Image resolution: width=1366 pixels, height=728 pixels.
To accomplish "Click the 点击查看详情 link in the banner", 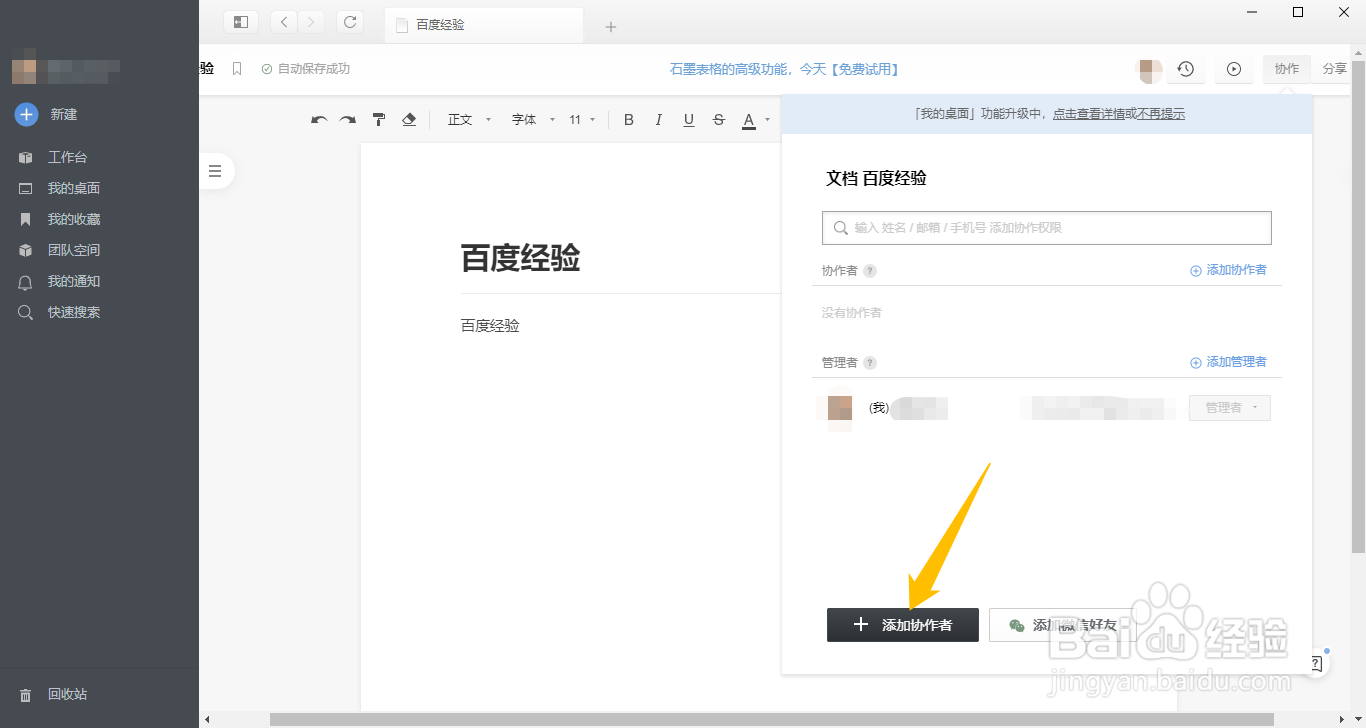I will (x=1090, y=114).
